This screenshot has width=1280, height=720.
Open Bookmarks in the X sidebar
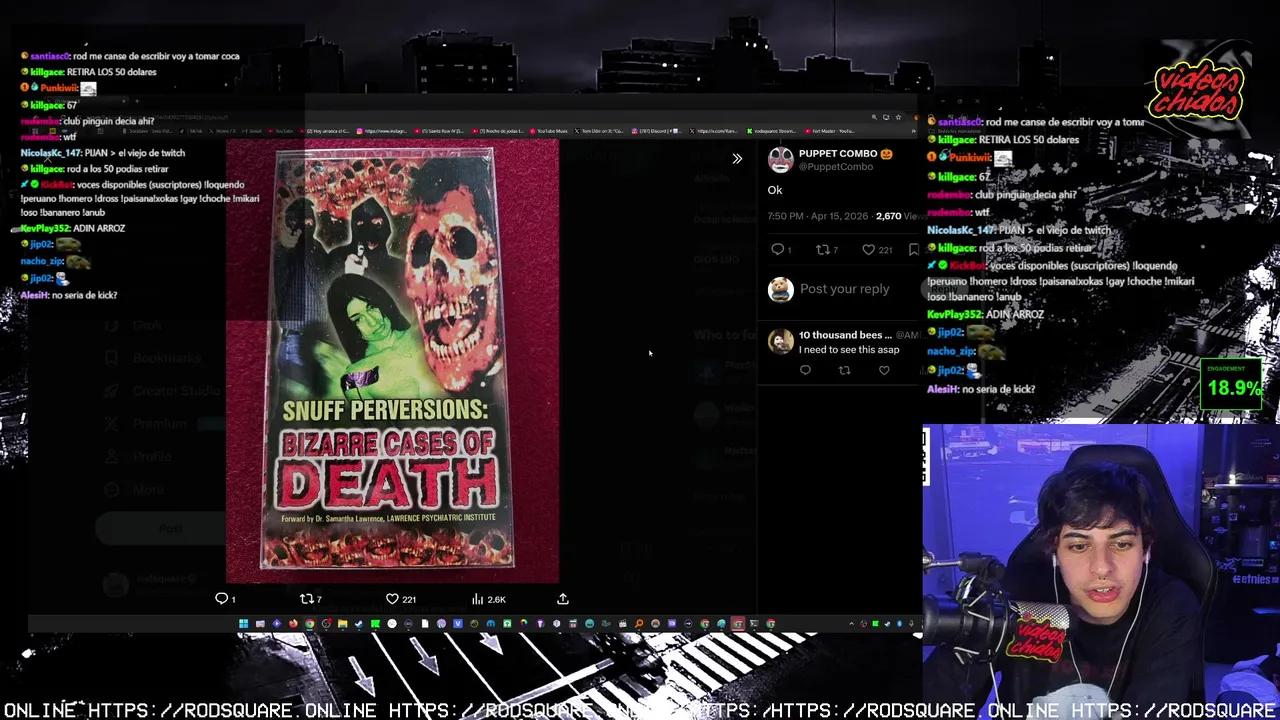166,357
